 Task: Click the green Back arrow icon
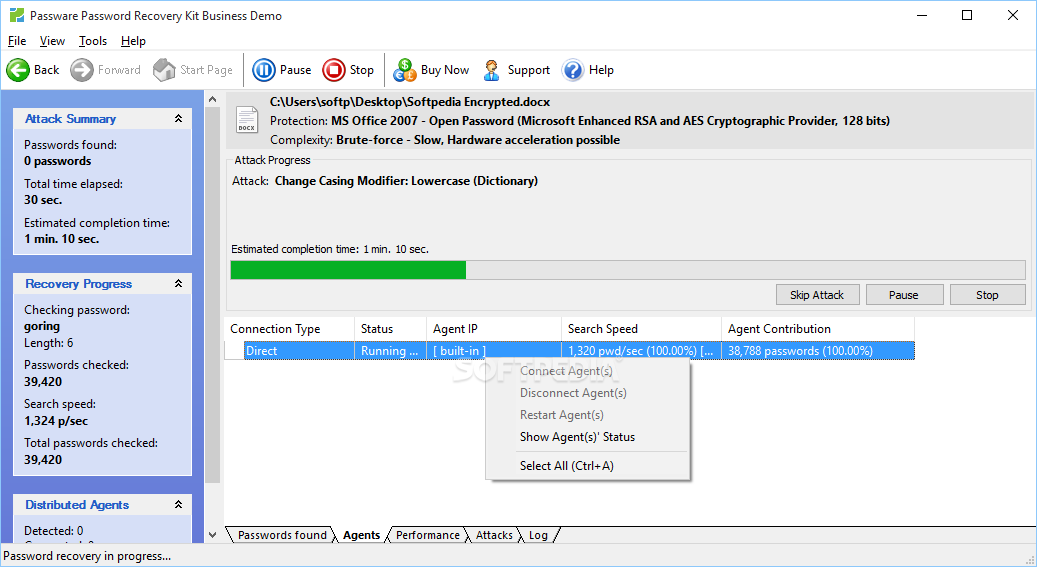18,70
